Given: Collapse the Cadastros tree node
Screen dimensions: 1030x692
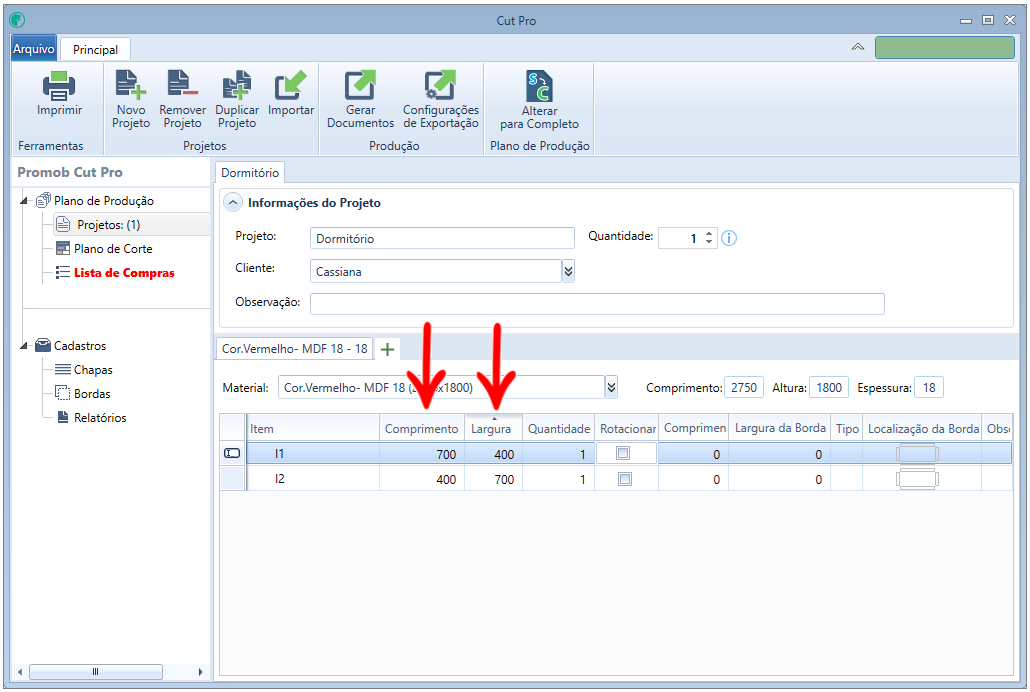Looking at the screenshot, I should coord(24,345).
